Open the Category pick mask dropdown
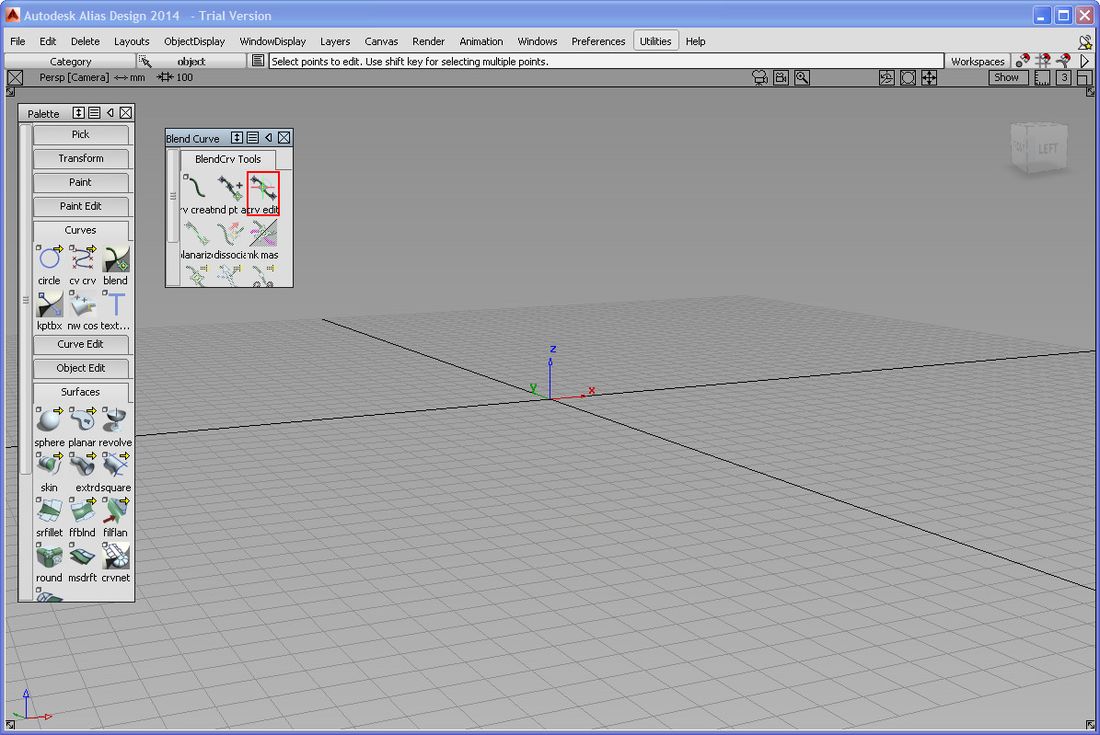Image resolution: width=1100 pixels, height=735 pixels. pos(70,61)
